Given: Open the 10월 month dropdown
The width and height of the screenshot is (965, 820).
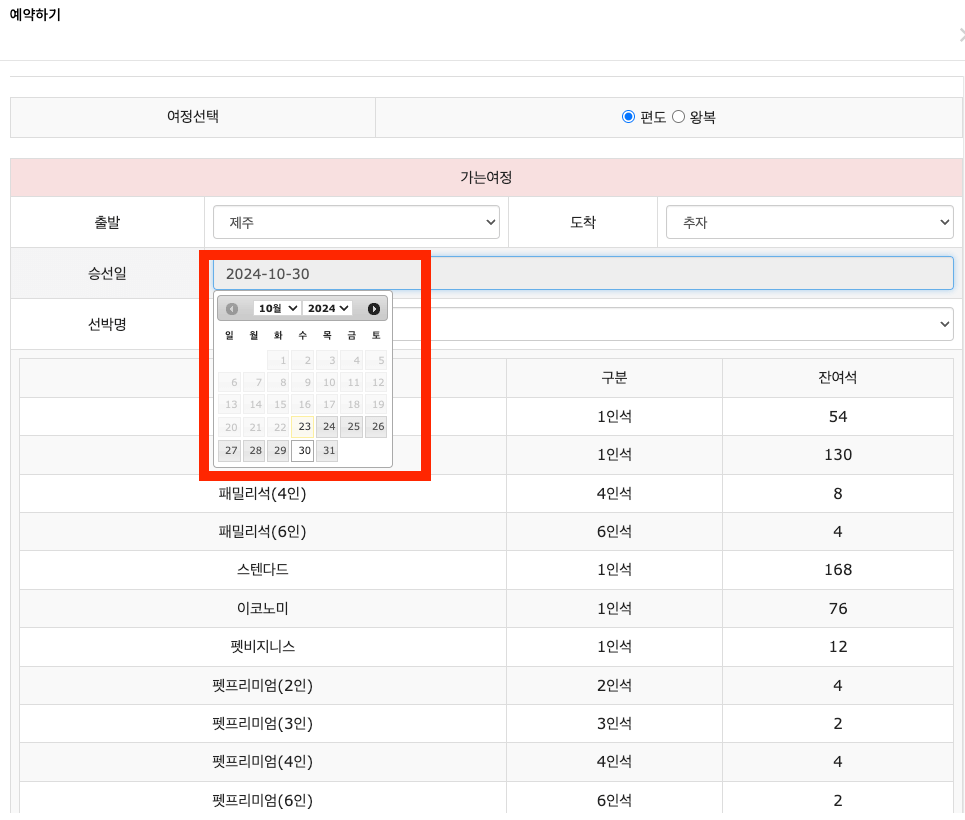Looking at the screenshot, I should (276, 308).
